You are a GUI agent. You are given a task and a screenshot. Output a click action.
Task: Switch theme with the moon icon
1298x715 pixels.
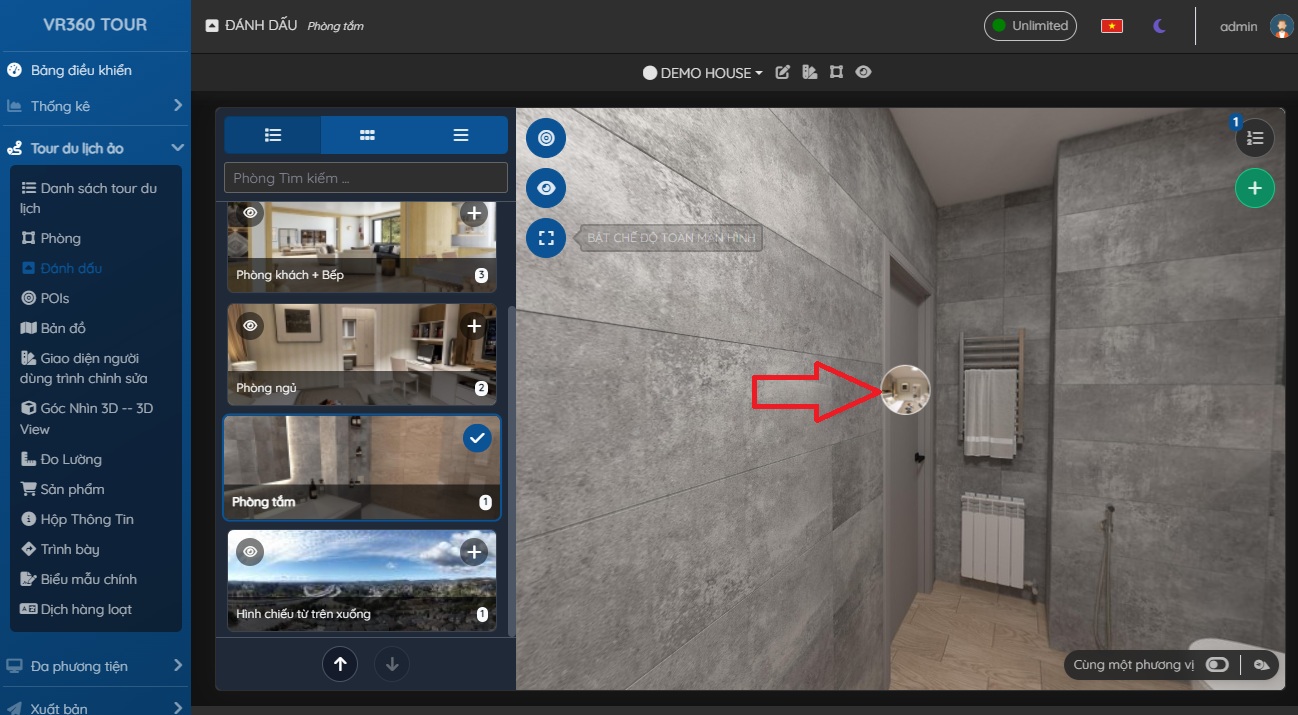point(1159,26)
